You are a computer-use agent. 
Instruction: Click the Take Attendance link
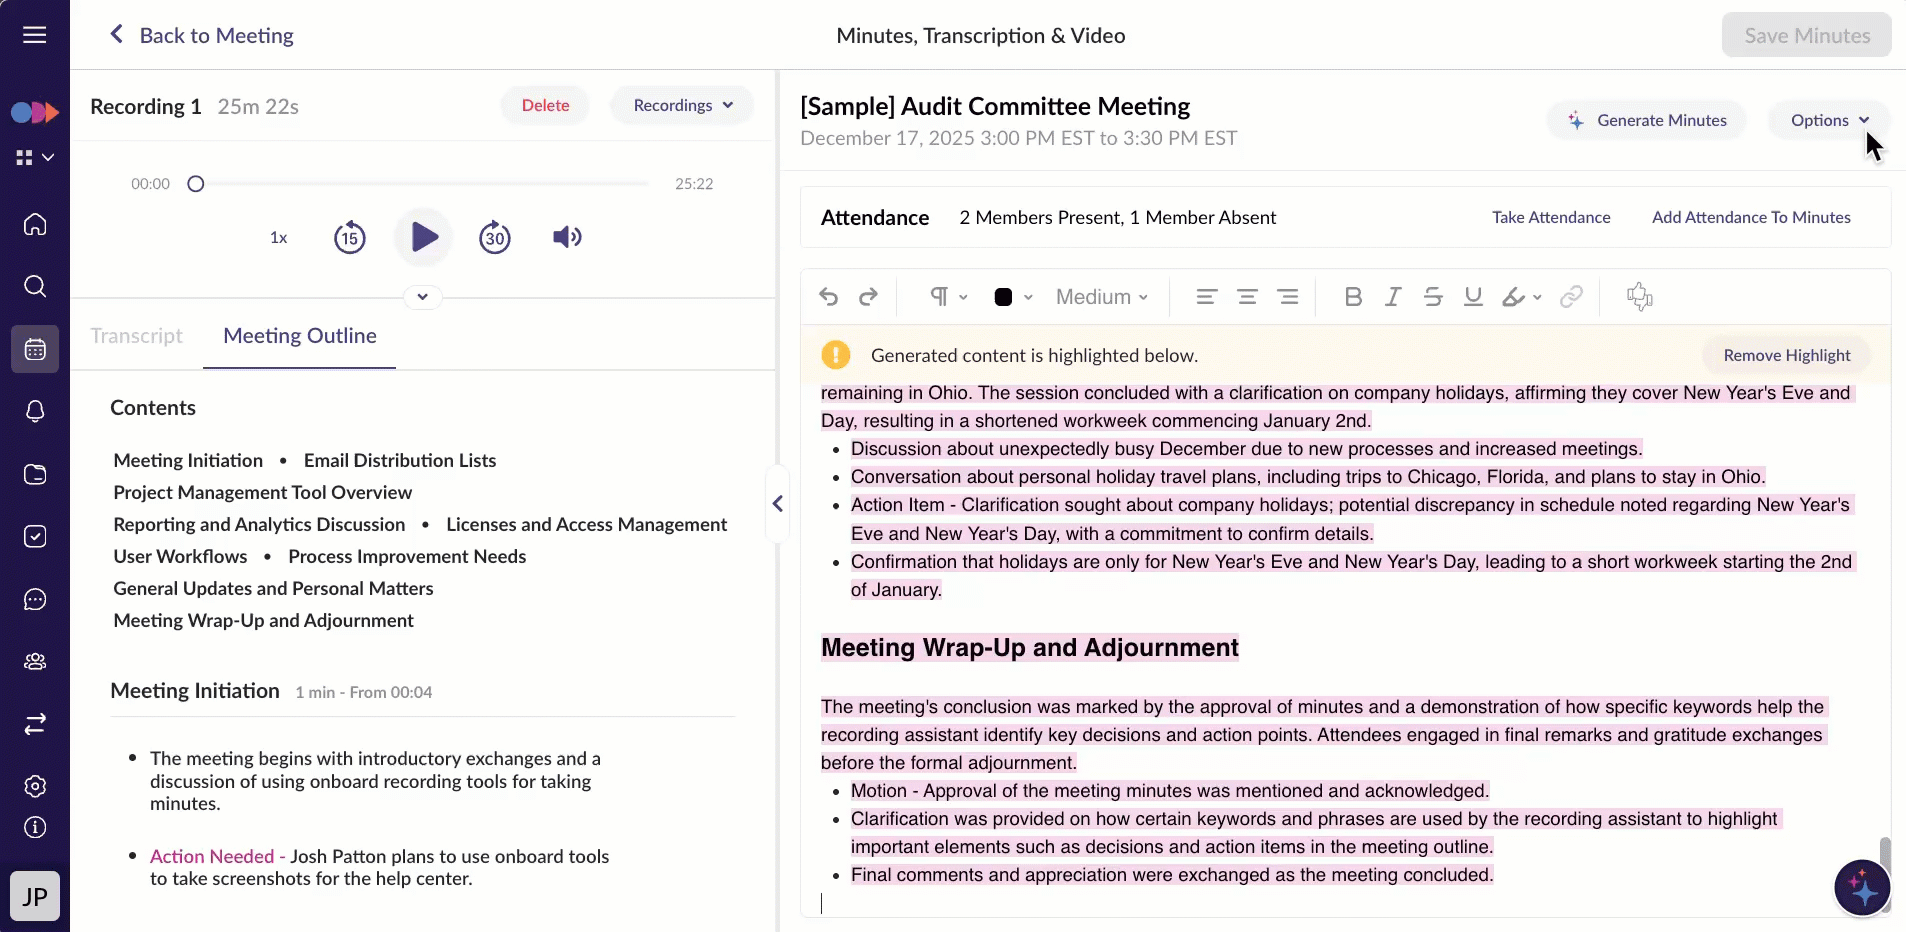1551,218
